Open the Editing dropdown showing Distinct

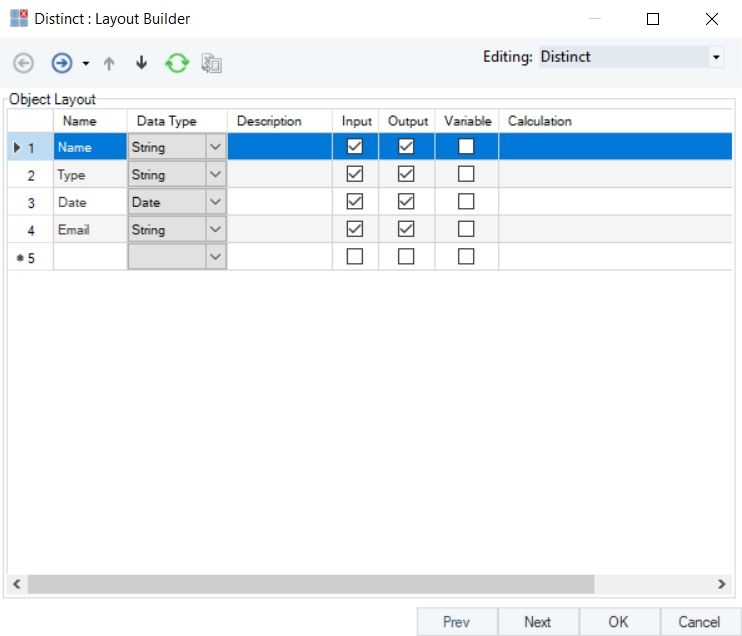pyautogui.click(x=716, y=58)
